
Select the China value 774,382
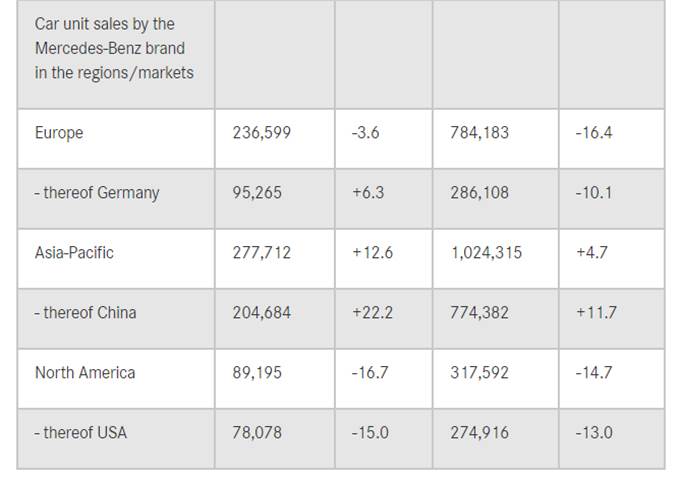[479, 313]
